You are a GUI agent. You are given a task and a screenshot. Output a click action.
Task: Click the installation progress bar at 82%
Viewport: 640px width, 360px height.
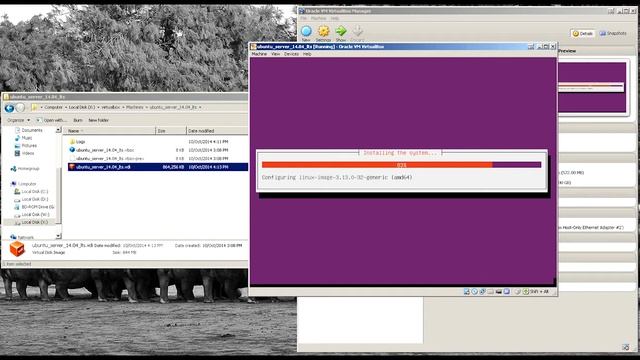[x=402, y=165]
